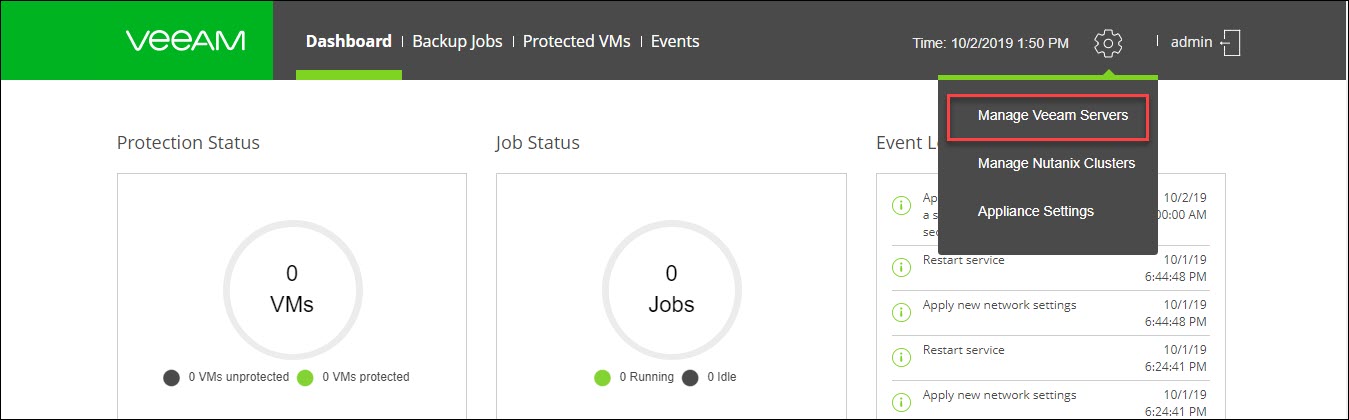
Task: Click the green VMs protected dot
Action: coord(305,377)
